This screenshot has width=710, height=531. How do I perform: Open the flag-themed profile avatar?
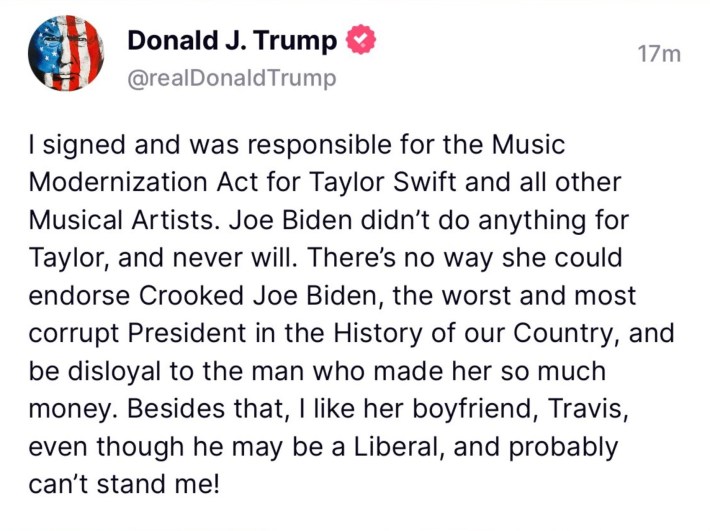(x=67, y=54)
